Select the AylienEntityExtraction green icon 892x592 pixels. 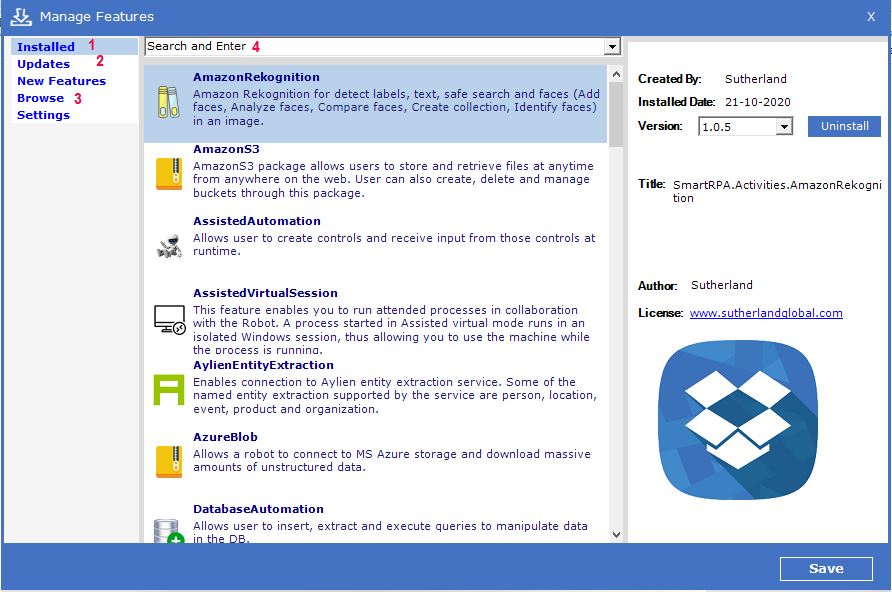click(x=168, y=389)
